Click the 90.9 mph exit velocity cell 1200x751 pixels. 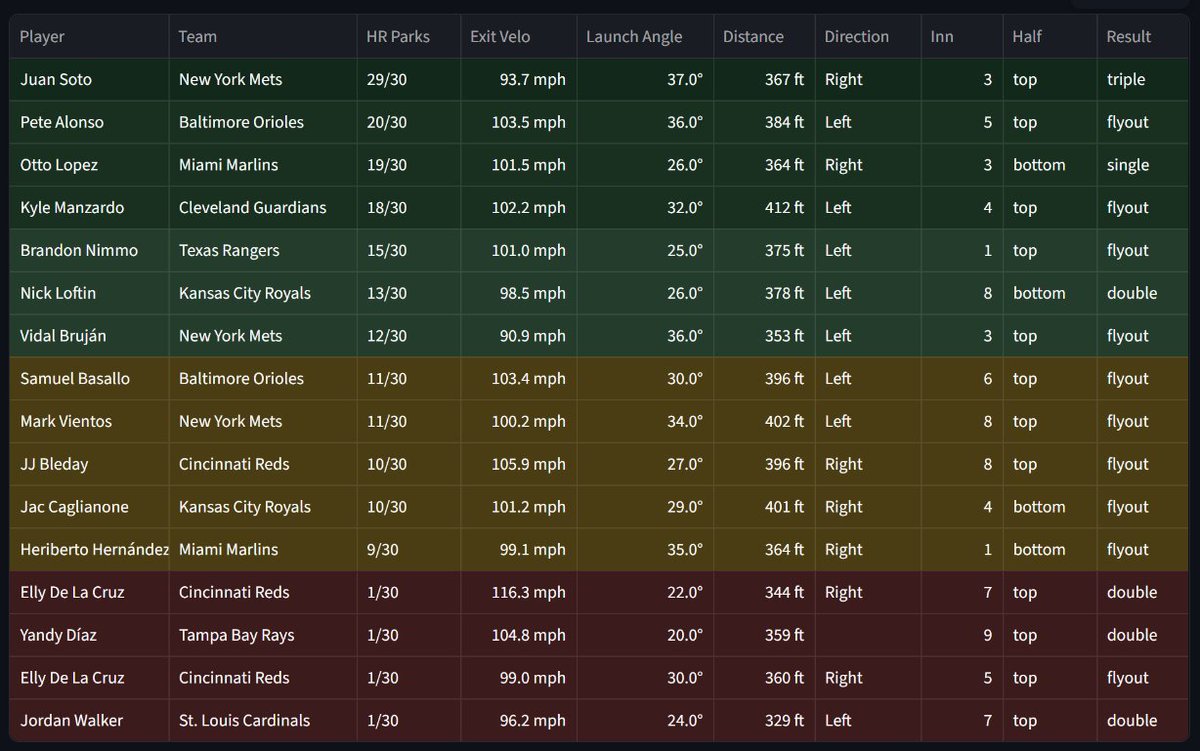(x=518, y=336)
